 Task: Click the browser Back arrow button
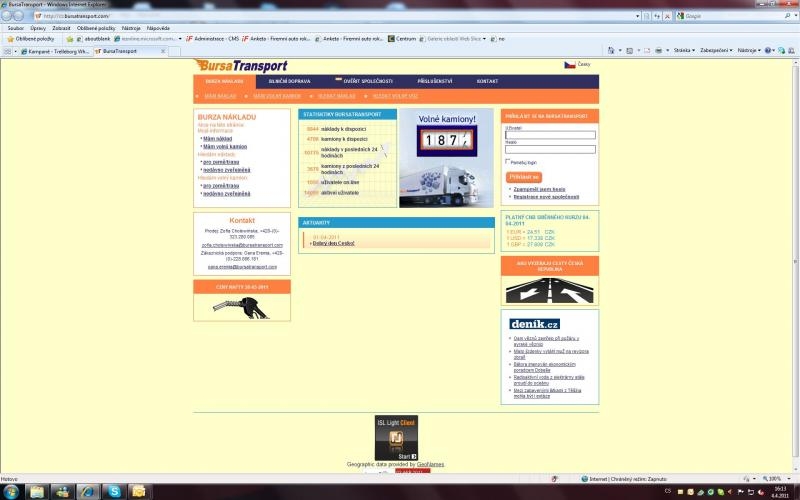click(7, 16)
